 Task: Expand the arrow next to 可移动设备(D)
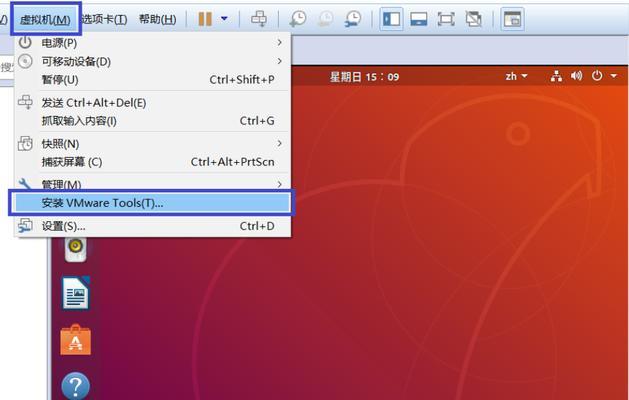click(279, 61)
